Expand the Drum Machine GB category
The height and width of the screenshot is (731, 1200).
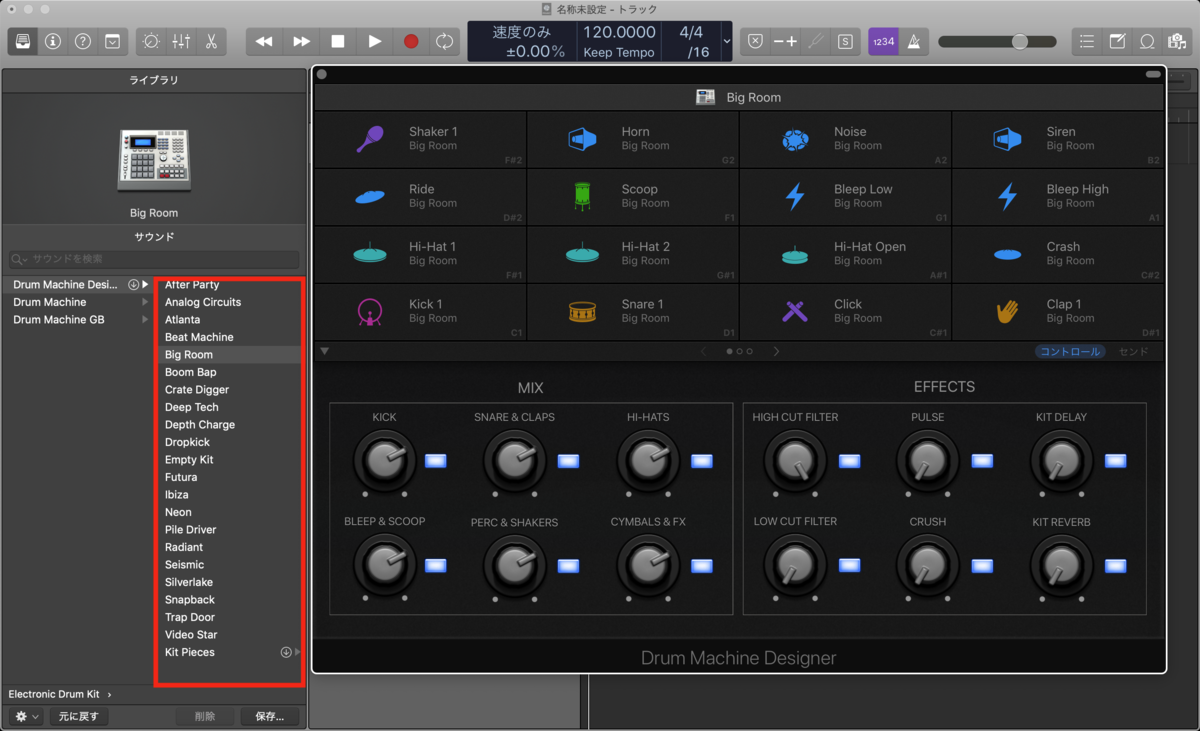tap(146, 320)
